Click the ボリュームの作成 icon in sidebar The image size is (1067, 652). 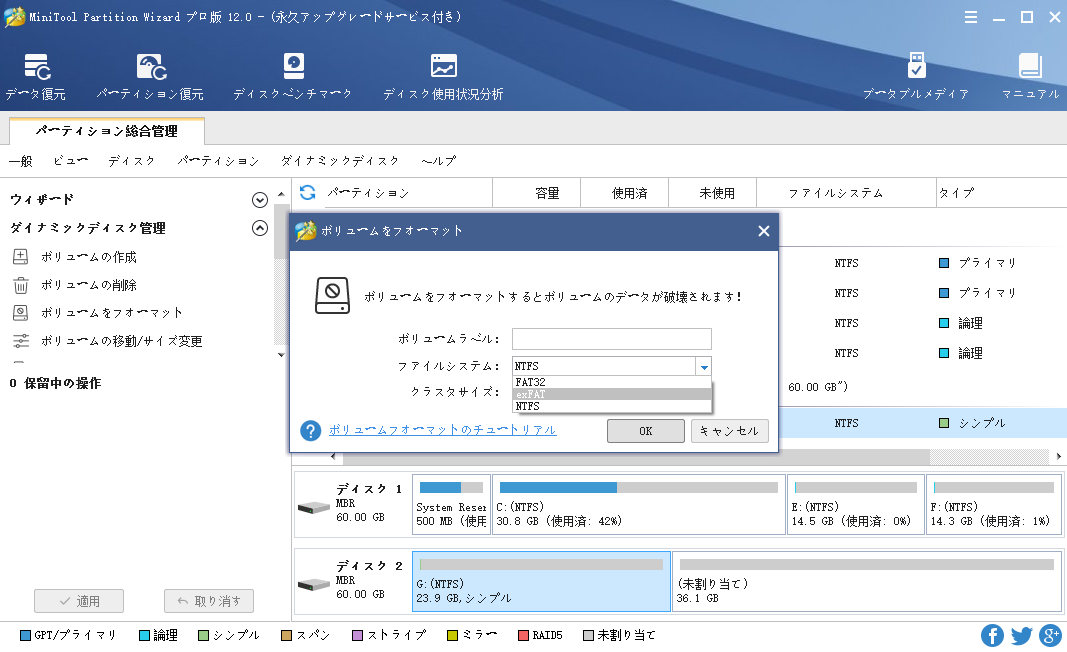(x=21, y=257)
